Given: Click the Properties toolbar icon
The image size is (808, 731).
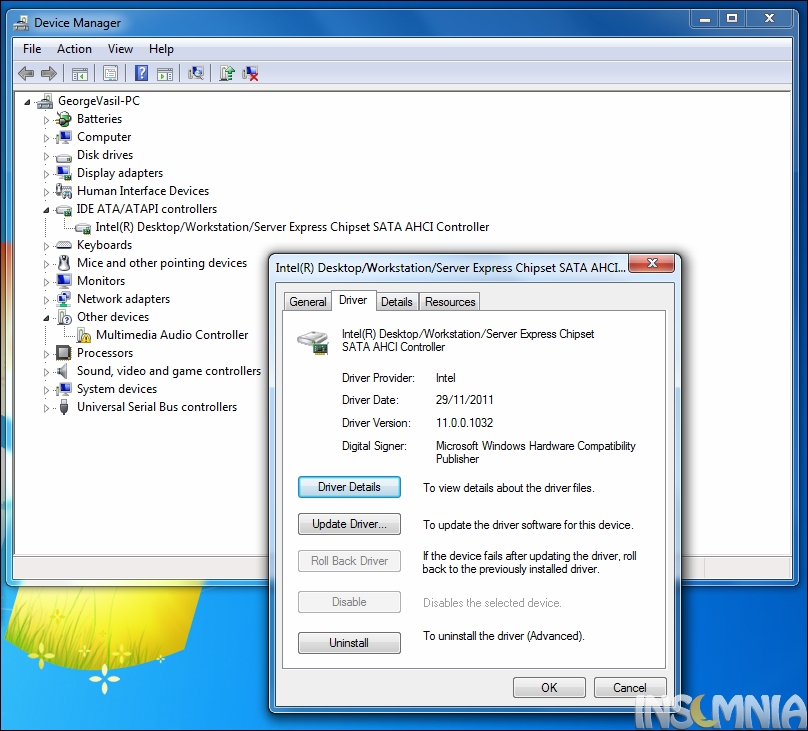Looking at the screenshot, I should point(110,74).
